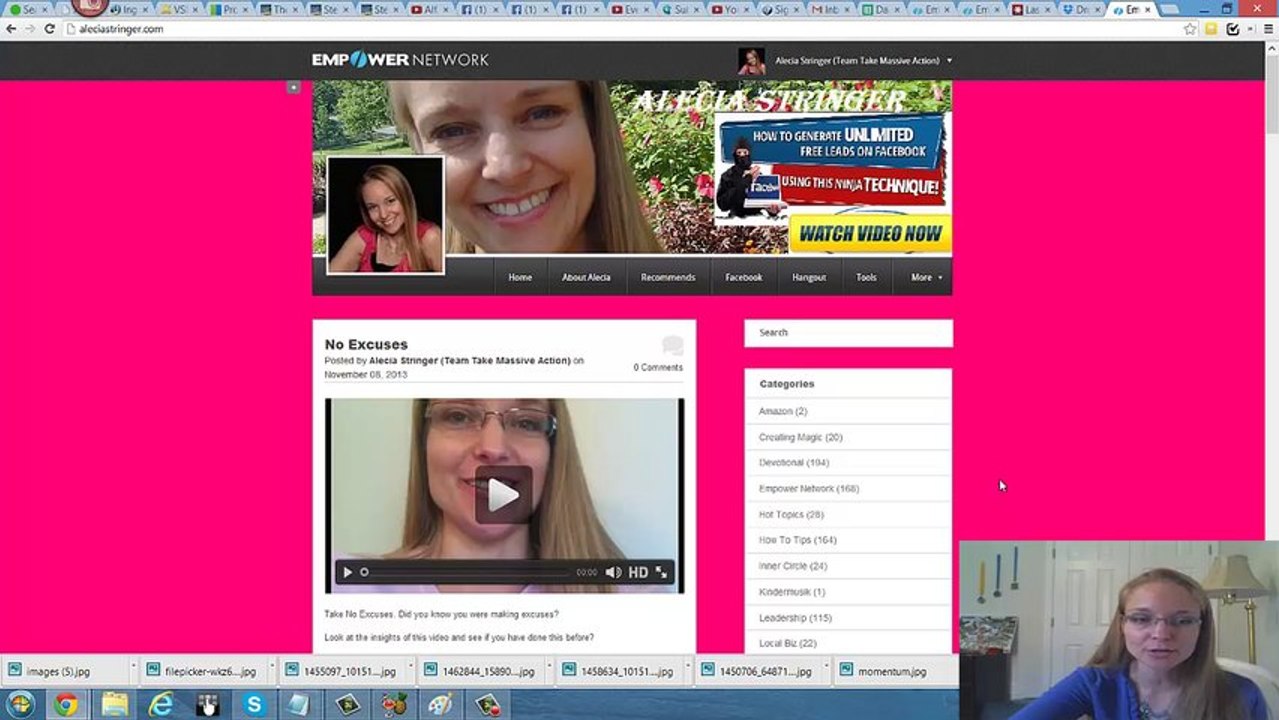Click the Empower Network logo
This screenshot has height=720, width=1279.
400,59
